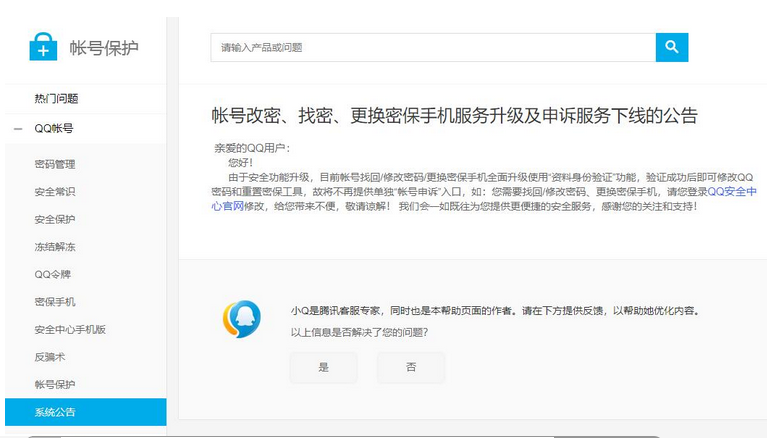The width and height of the screenshot is (767, 438).
Task: Click the 帐号保护 lock logo icon
Action: pos(43,46)
